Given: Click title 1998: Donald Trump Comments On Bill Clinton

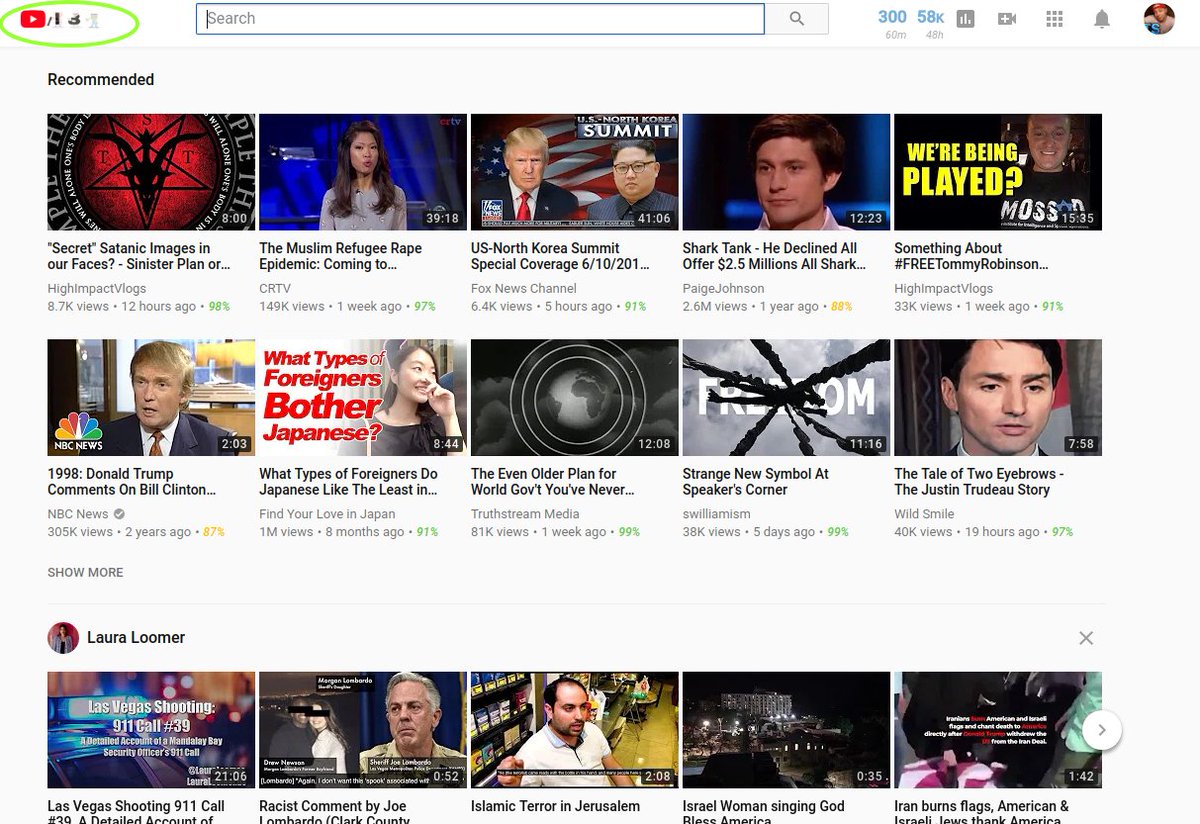Looking at the screenshot, I should (x=132, y=482).
